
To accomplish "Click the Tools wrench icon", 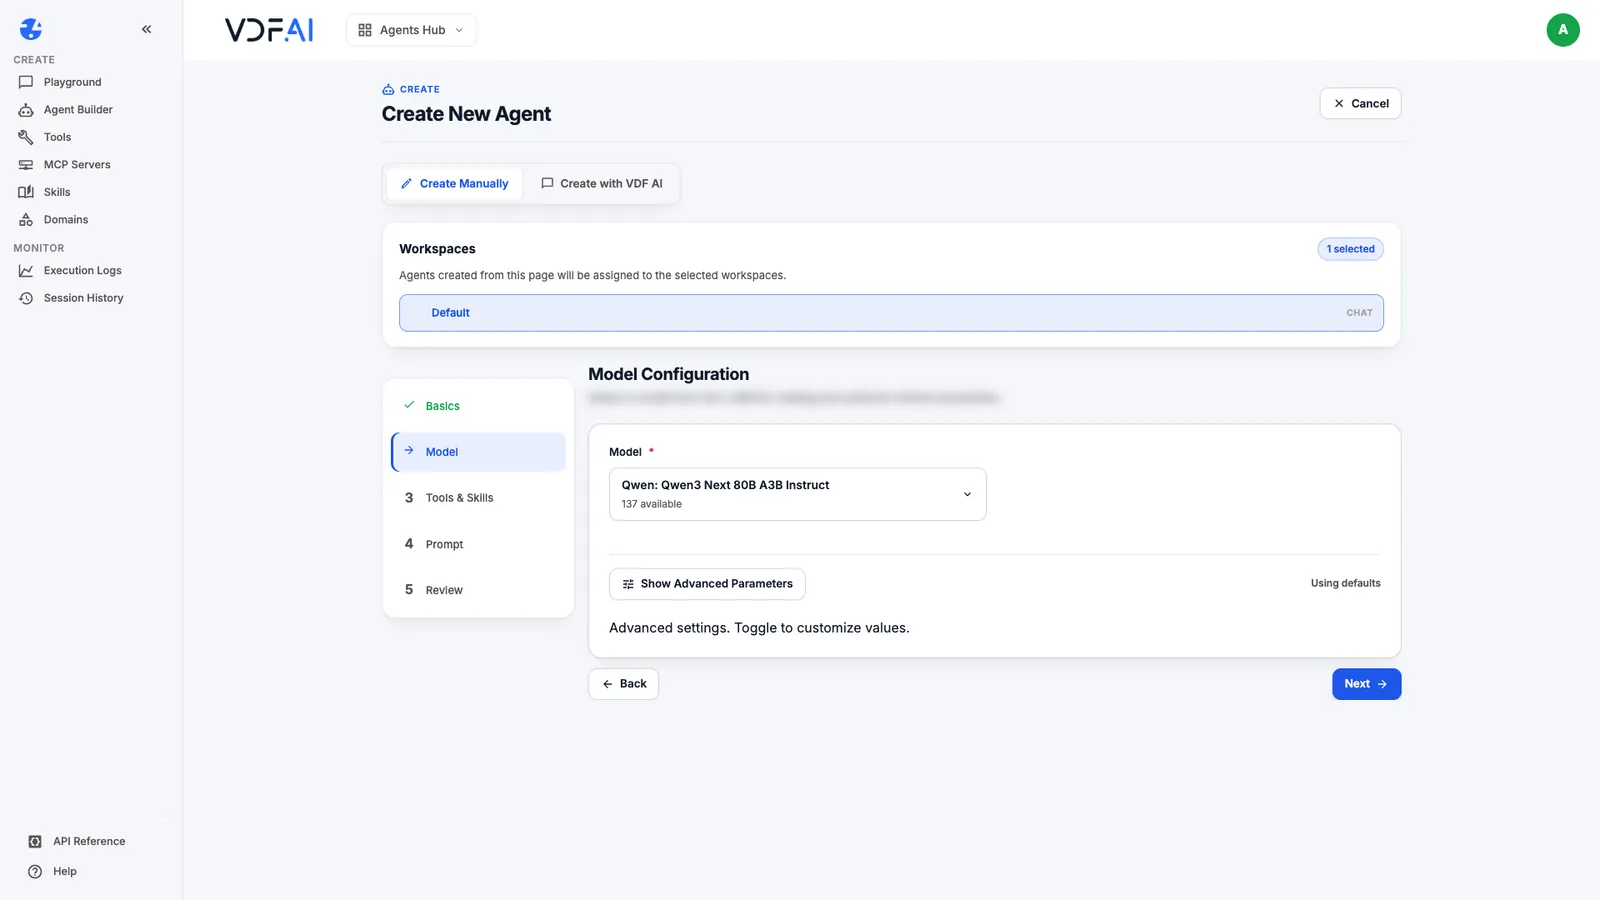I will coord(26,137).
